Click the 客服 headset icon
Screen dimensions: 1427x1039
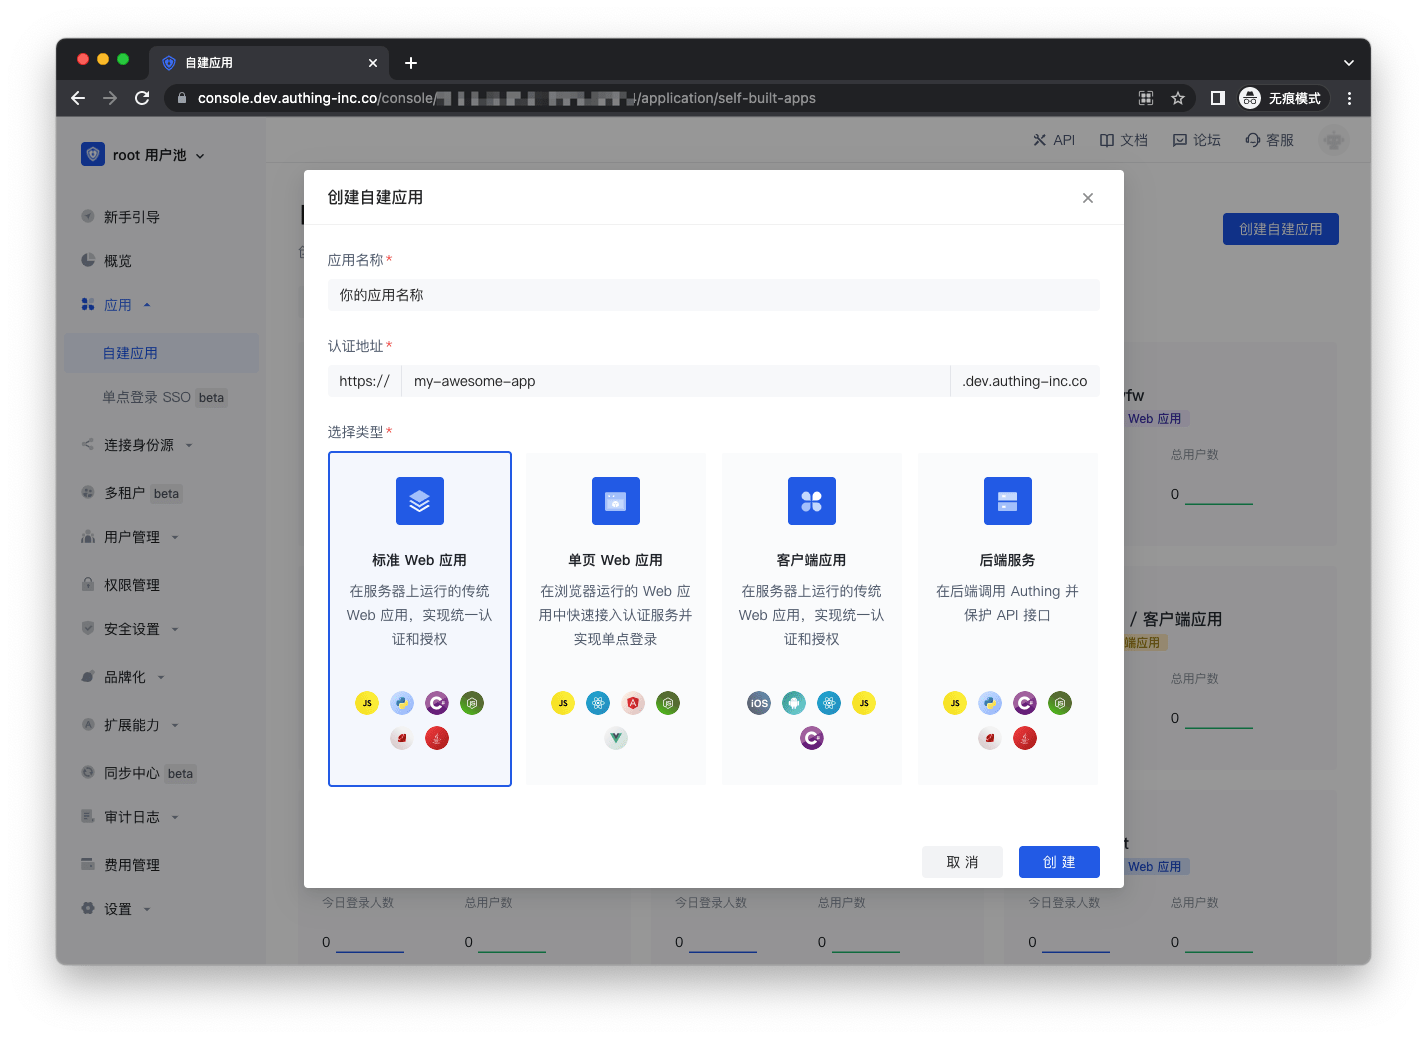coord(1253,140)
